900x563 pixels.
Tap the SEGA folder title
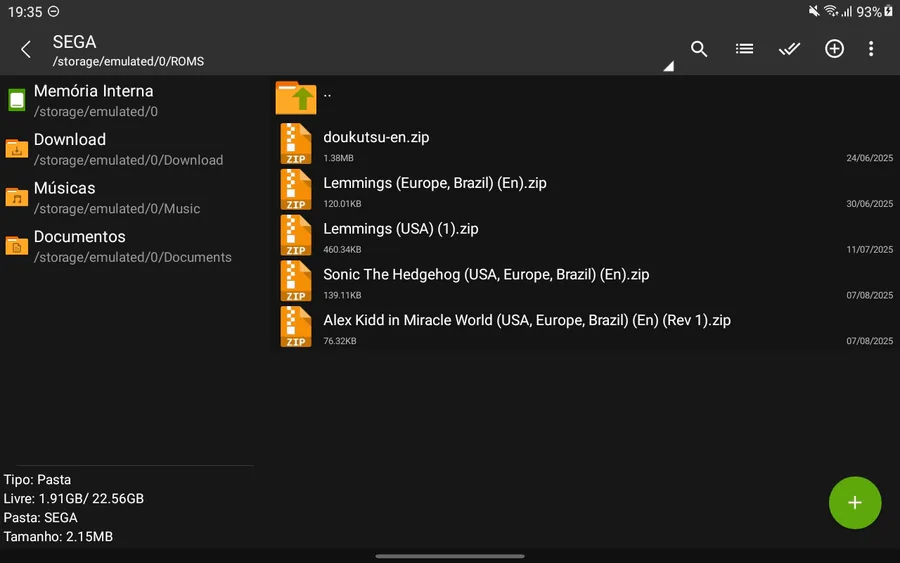75,42
